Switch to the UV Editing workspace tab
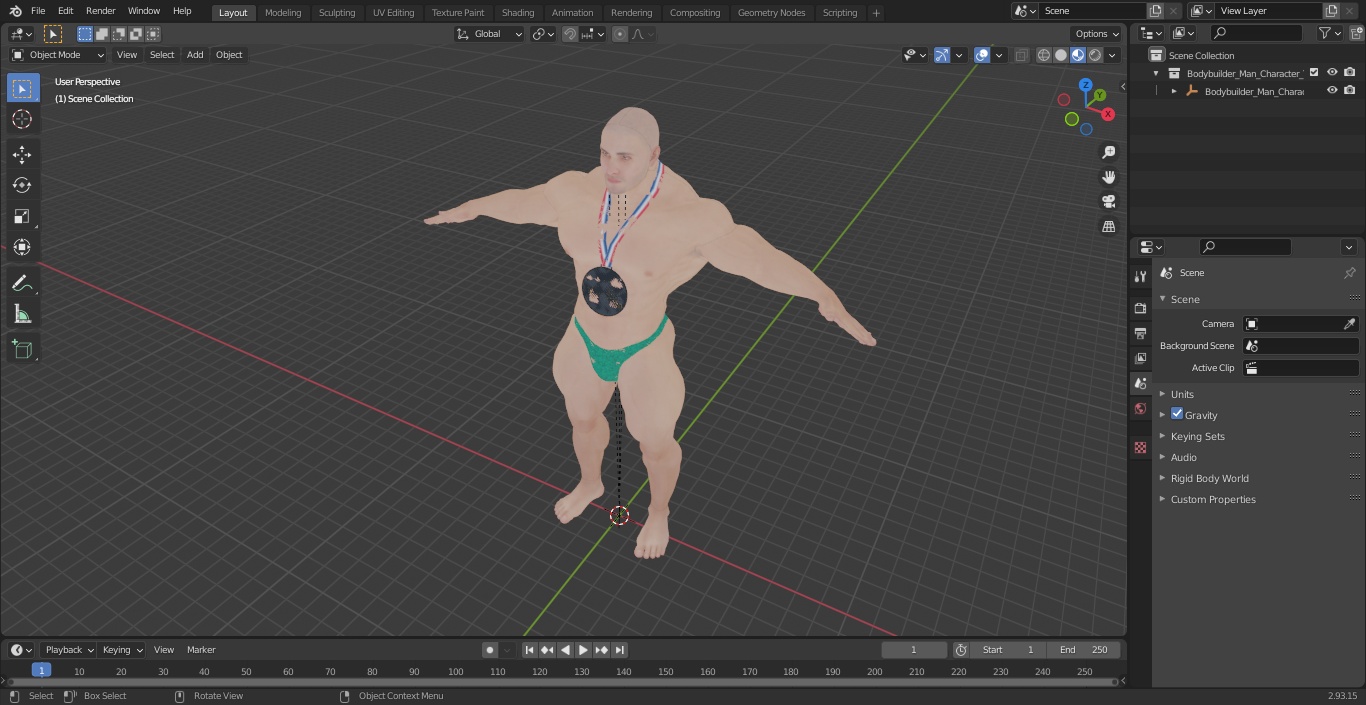The height and width of the screenshot is (705, 1366). click(x=393, y=13)
